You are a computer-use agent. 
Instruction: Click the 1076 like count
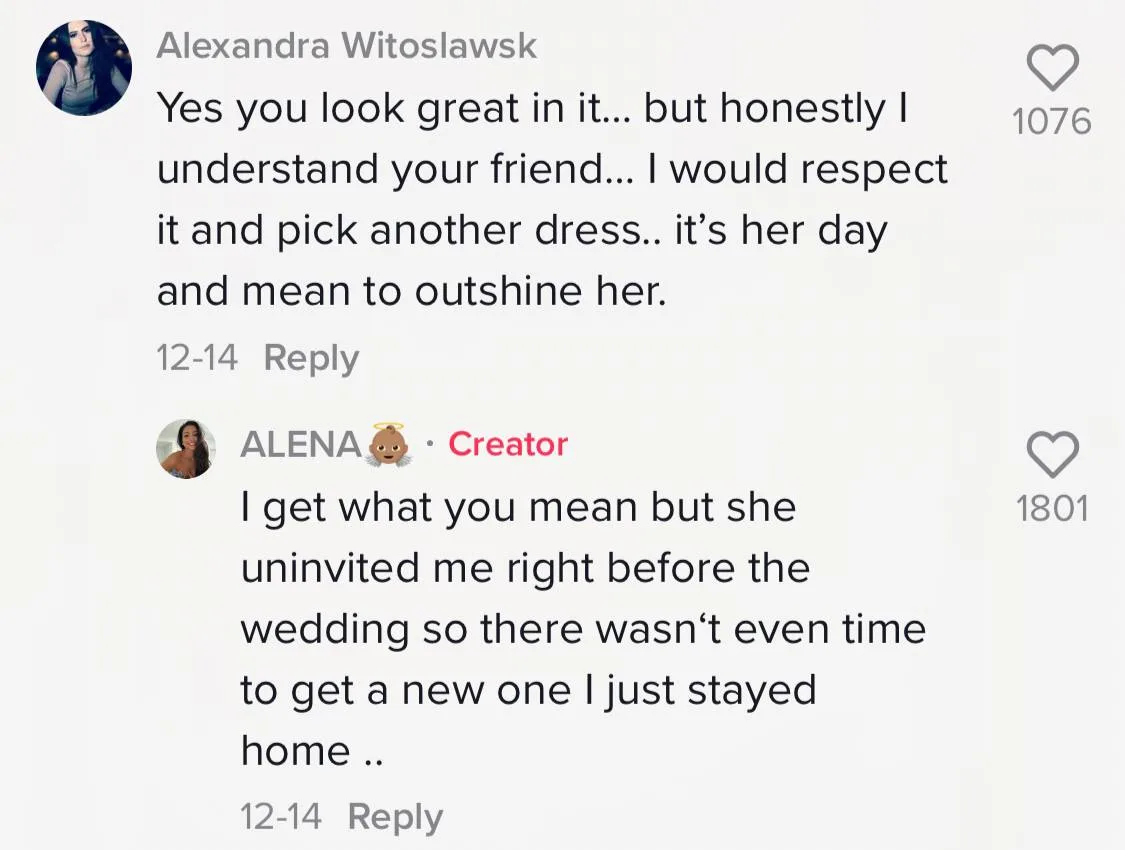click(1052, 122)
